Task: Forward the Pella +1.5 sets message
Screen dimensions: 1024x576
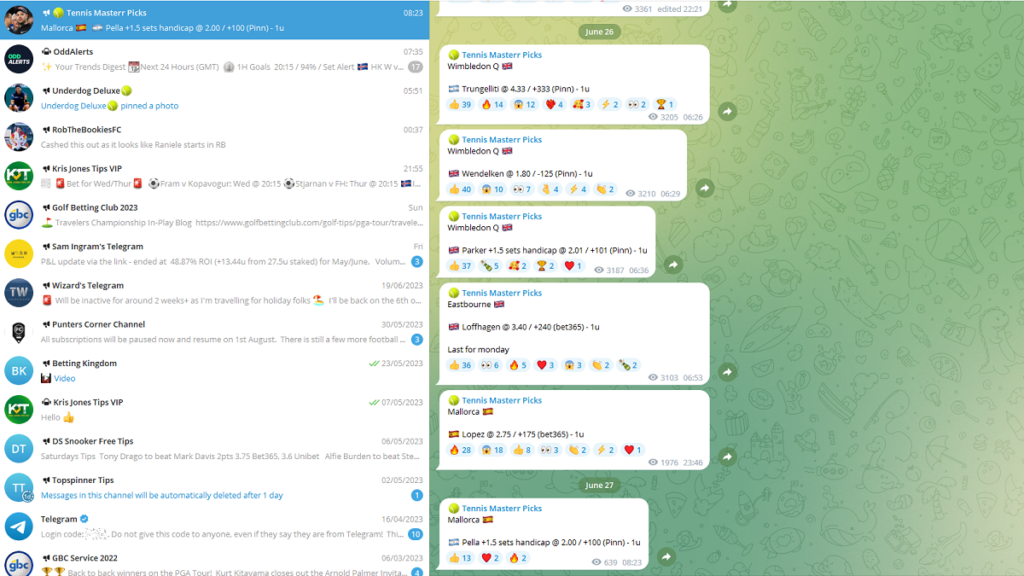Action: coord(666,557)
